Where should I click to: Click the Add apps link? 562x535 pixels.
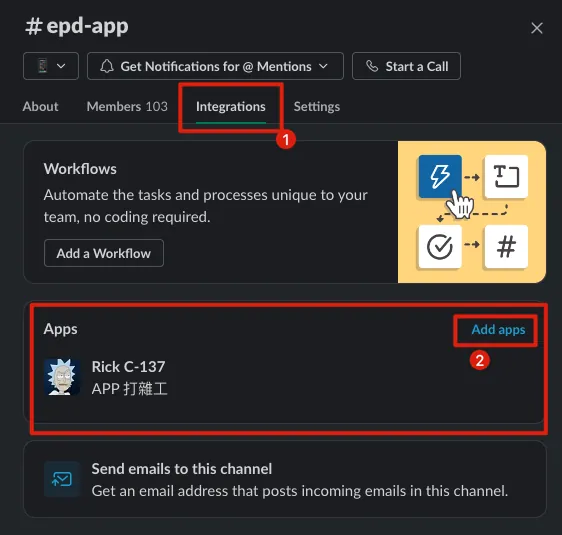[x=498, y=329]
